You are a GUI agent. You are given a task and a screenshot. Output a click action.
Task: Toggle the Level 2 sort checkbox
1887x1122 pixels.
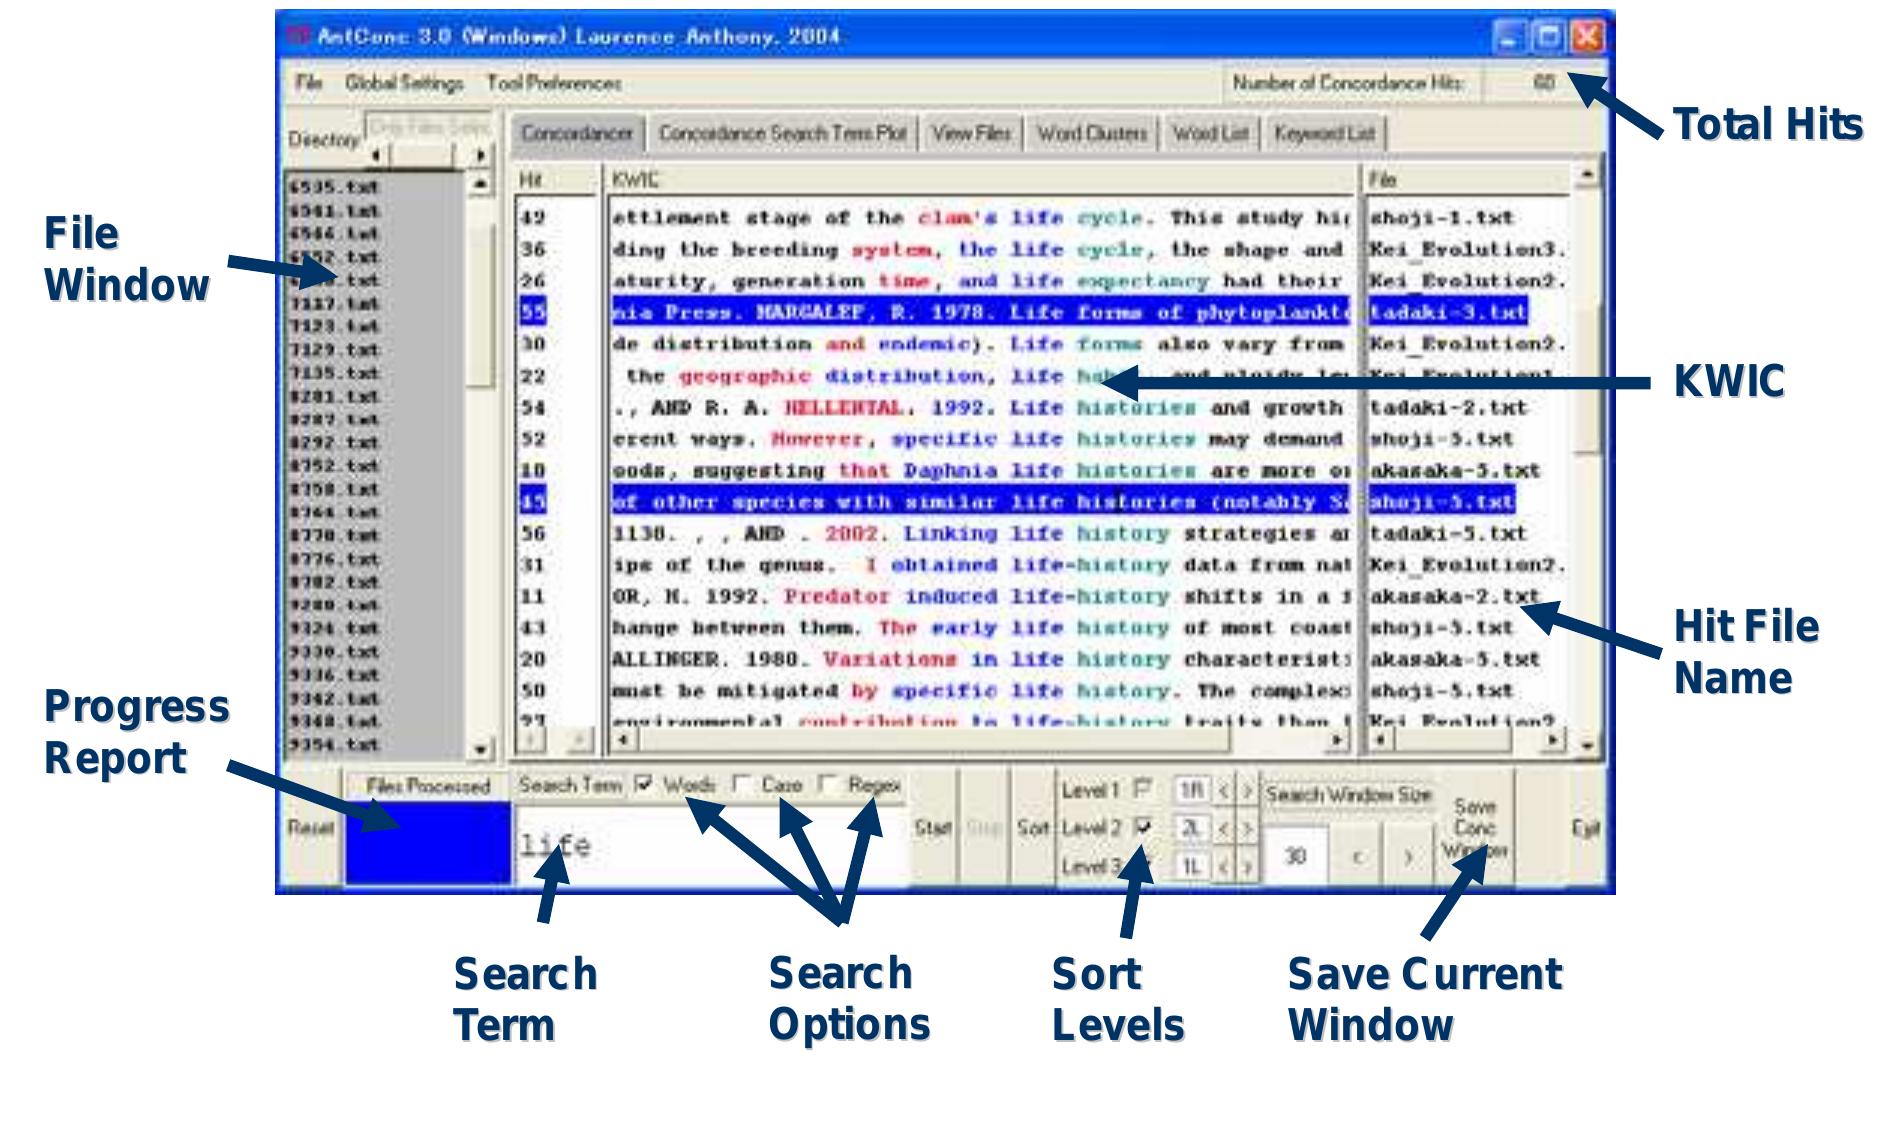(1143, 828)
